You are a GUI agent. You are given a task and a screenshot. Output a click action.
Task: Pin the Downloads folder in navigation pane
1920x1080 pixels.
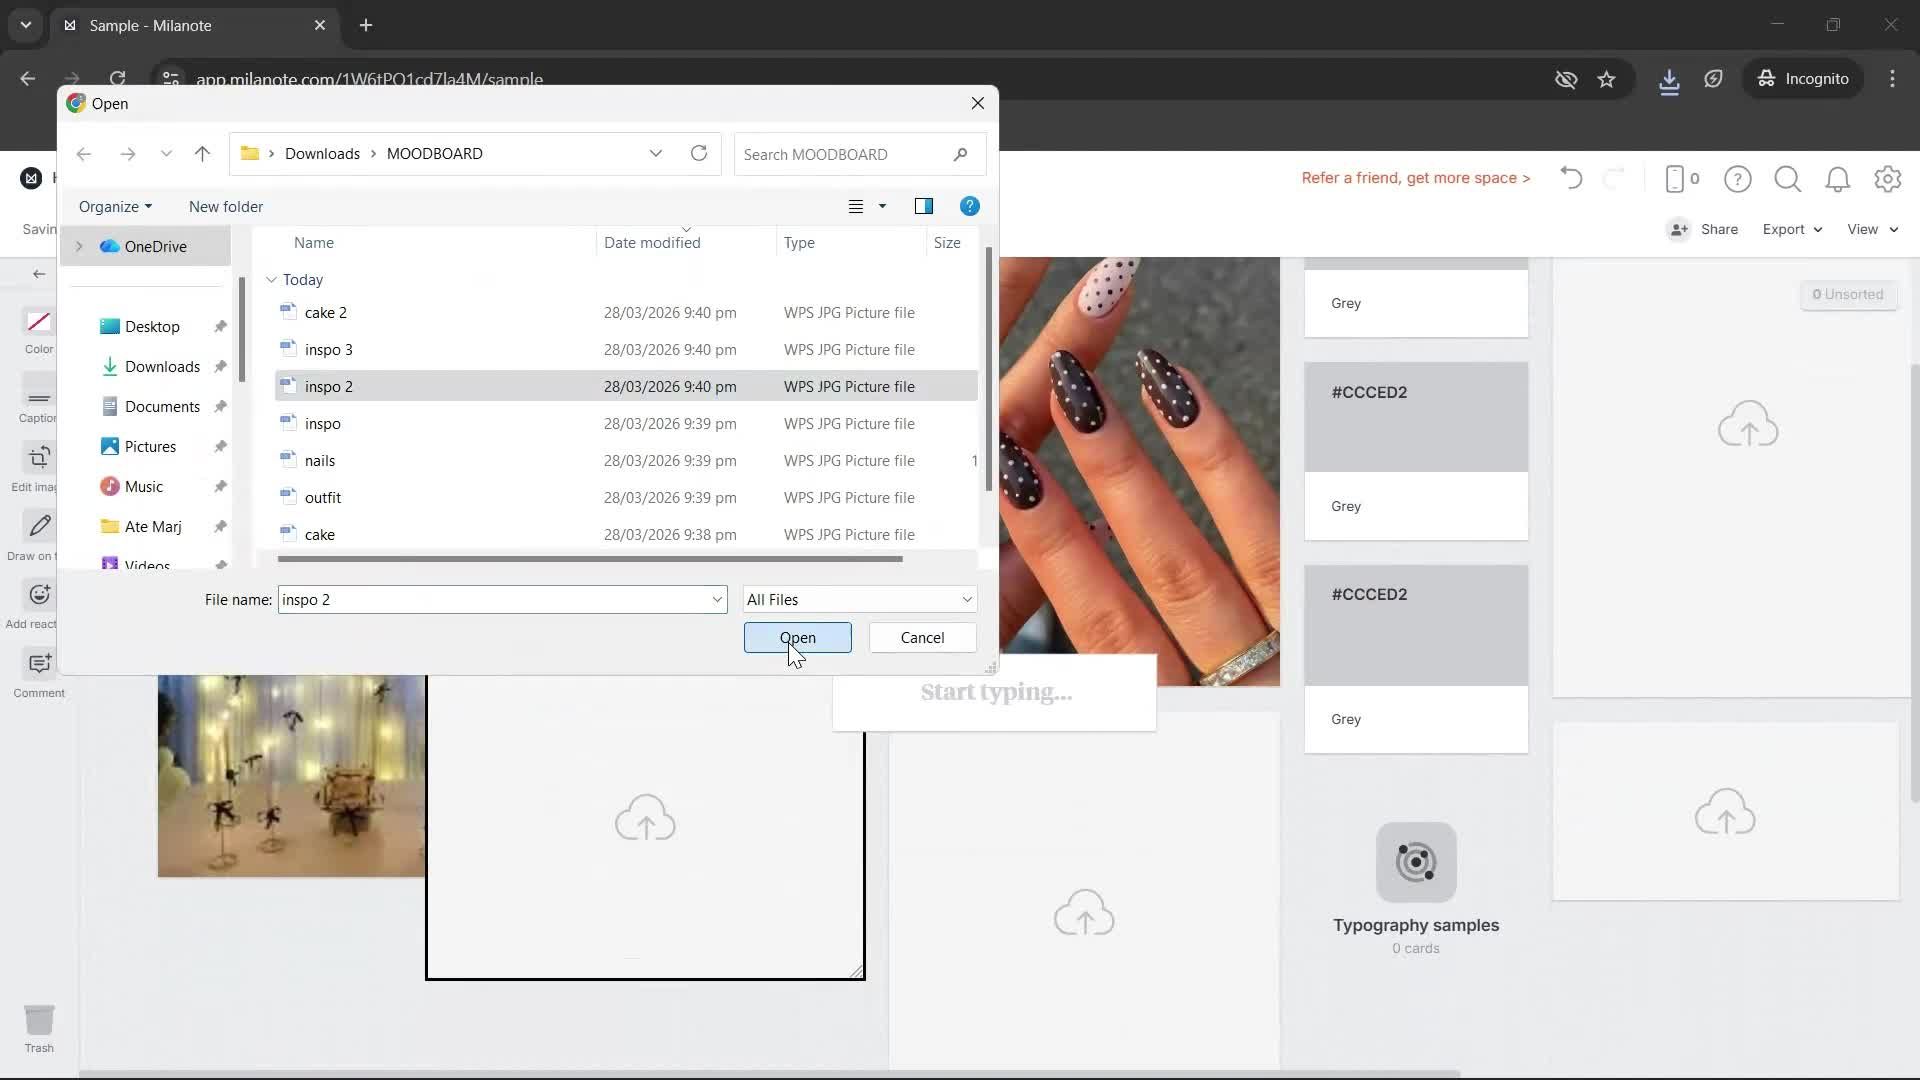tap(219, 366)
